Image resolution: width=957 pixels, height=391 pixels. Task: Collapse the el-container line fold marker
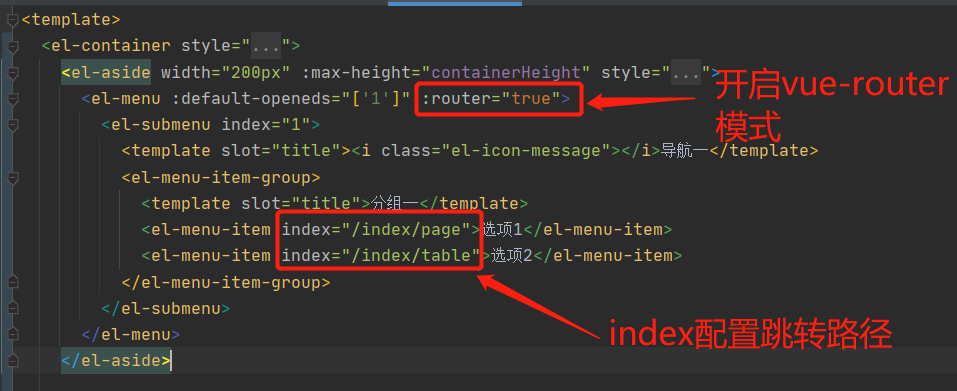pos(13,46)
